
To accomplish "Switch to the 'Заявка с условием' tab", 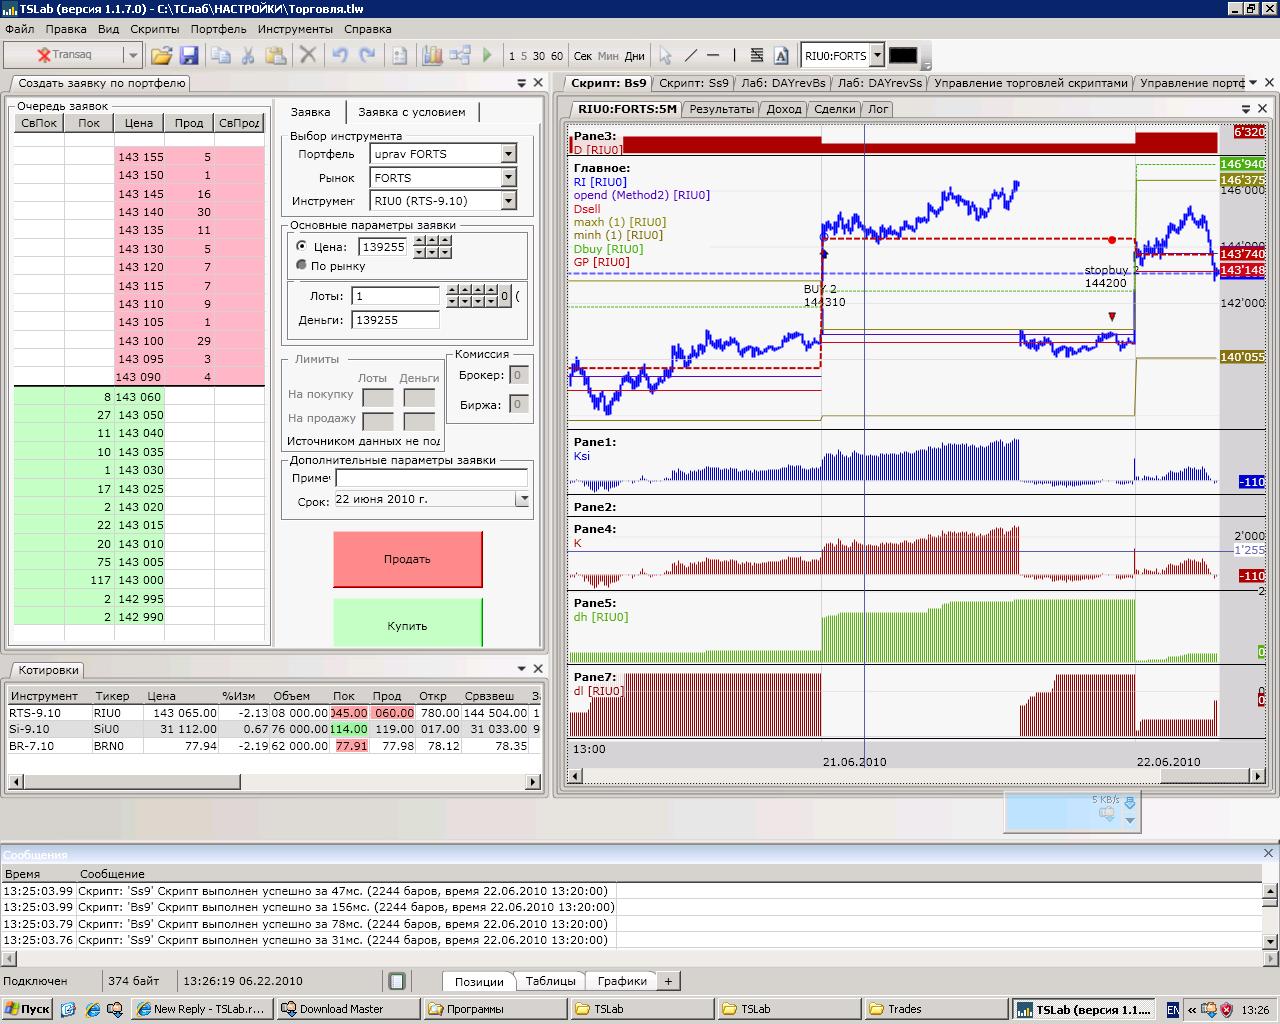I will (411, 112).
